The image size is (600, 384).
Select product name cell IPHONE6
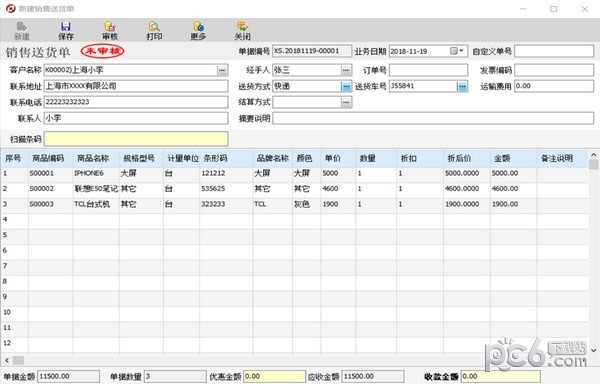coord(96,174)
